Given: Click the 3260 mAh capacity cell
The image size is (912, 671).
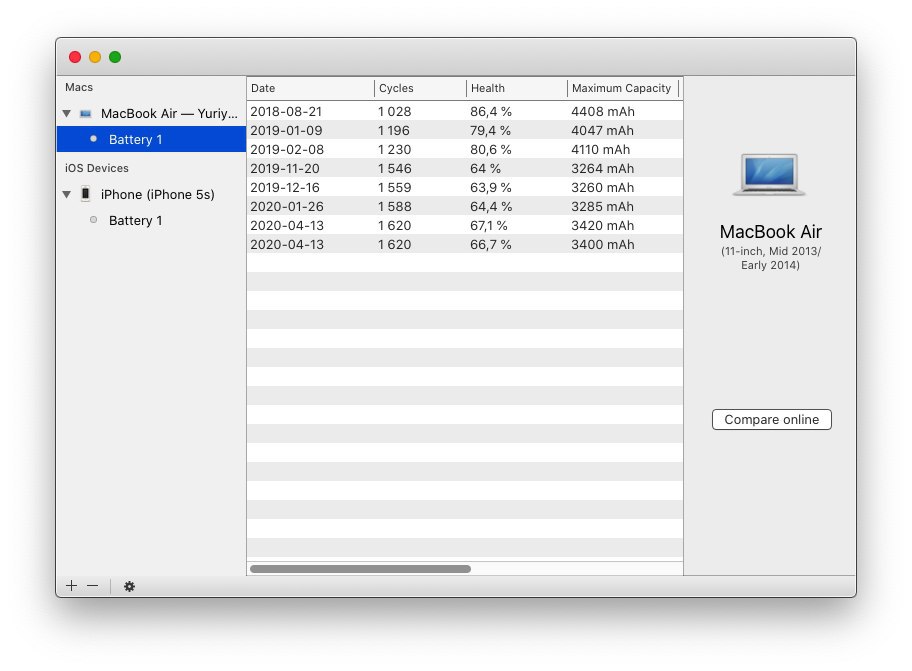Looking at the screenshot, I should 602,188.
